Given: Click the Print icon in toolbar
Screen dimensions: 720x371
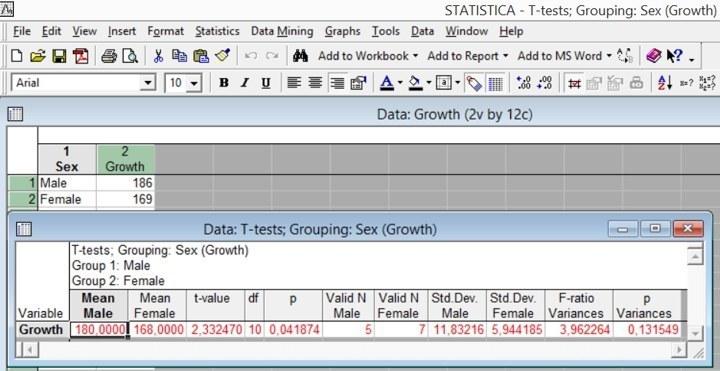Looking at the screenshot, I should point(109,56).
